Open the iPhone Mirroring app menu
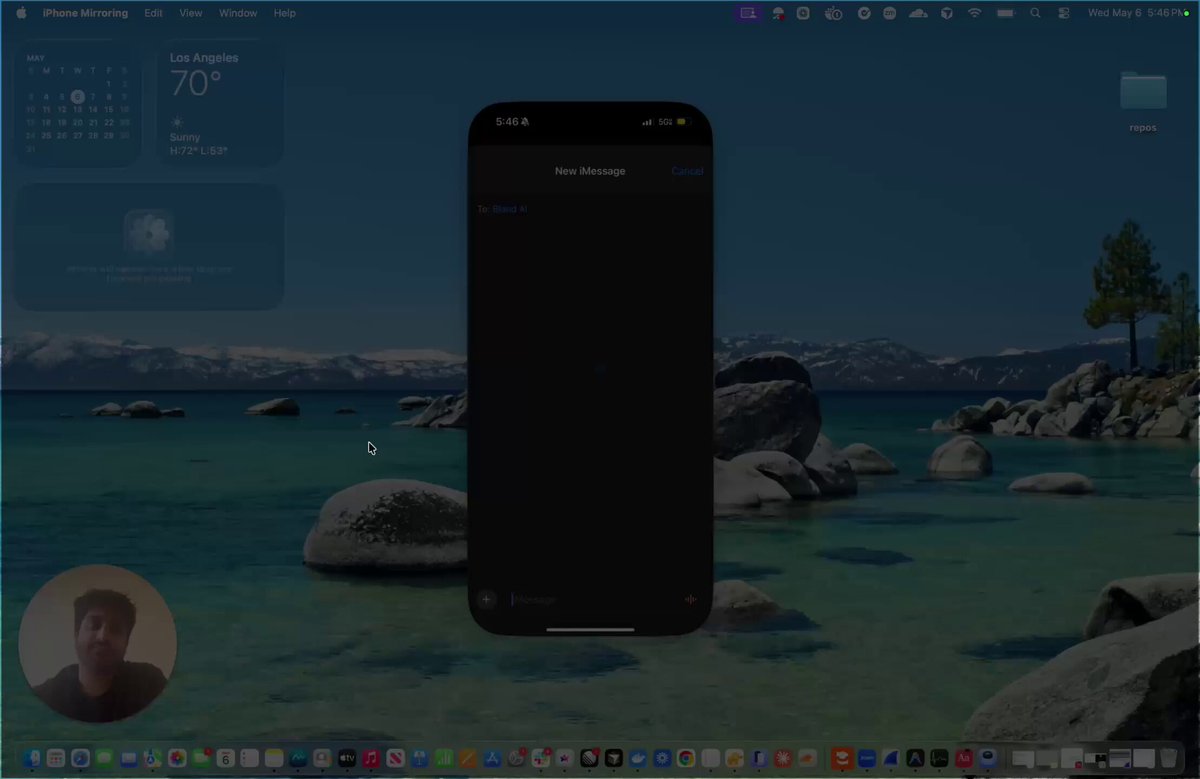The image size is (1200, 779). point(85,13)
